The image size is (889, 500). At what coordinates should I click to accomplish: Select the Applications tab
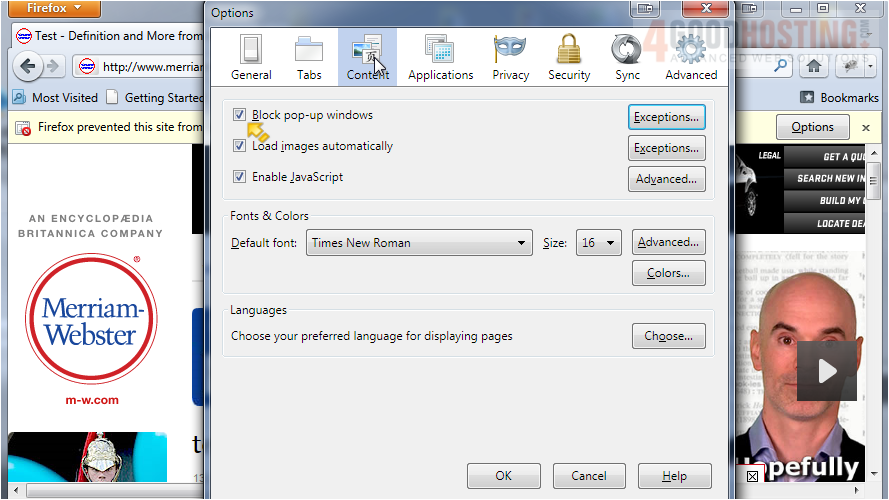(440, 57)
